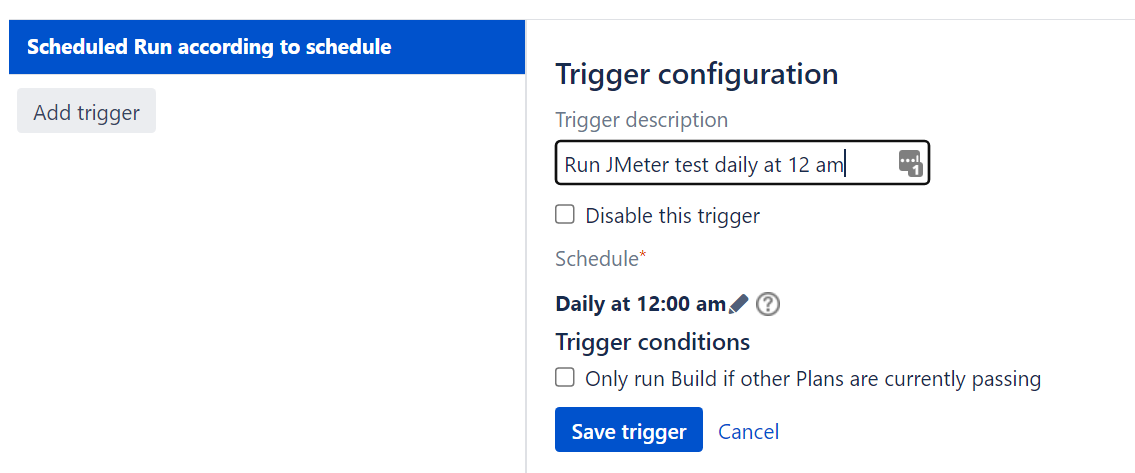Click the 'Daily at 12:00 am' schedule text
This screenshot has width=1135, height=473.
pyautogui.click(x=641, y=304)
